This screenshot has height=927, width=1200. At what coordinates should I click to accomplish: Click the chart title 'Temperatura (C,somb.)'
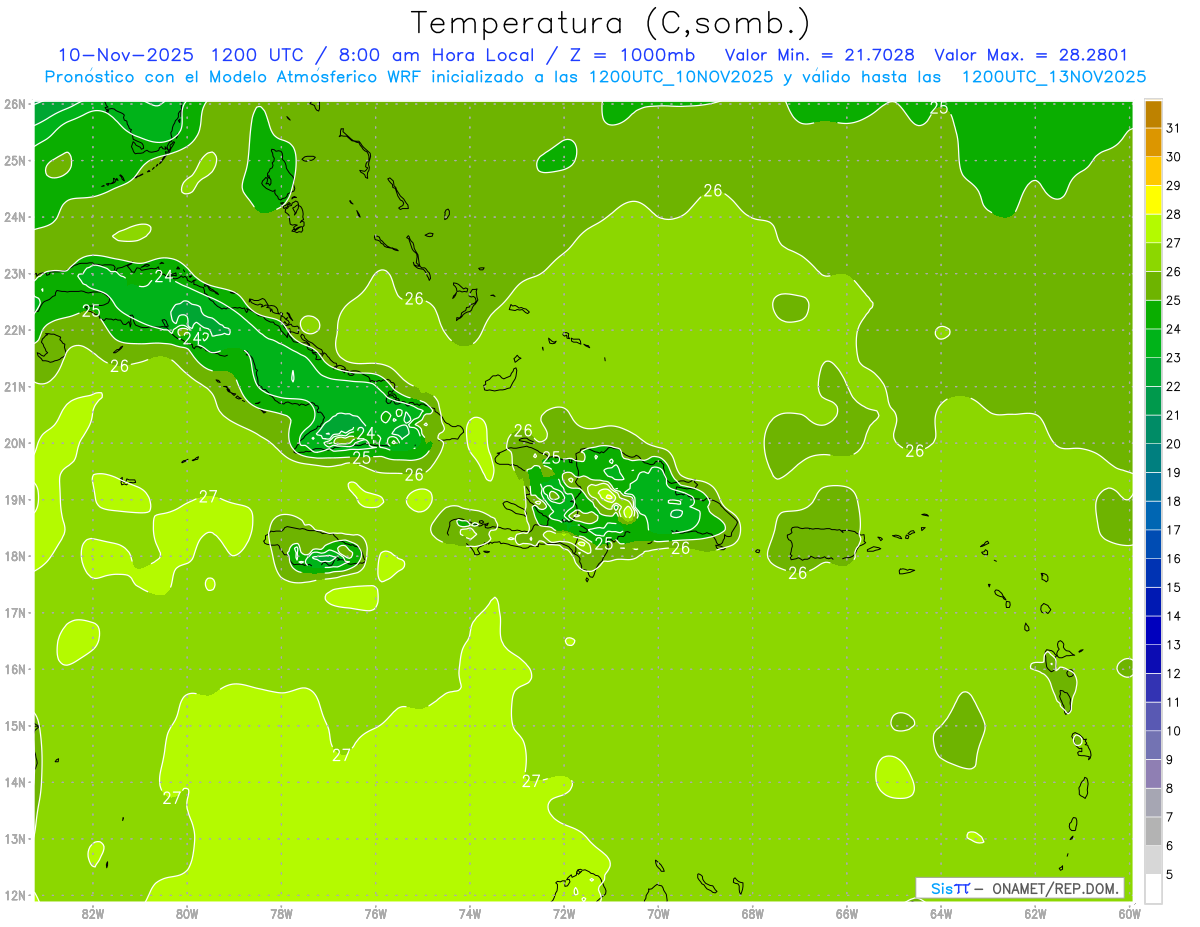(611, 23)
